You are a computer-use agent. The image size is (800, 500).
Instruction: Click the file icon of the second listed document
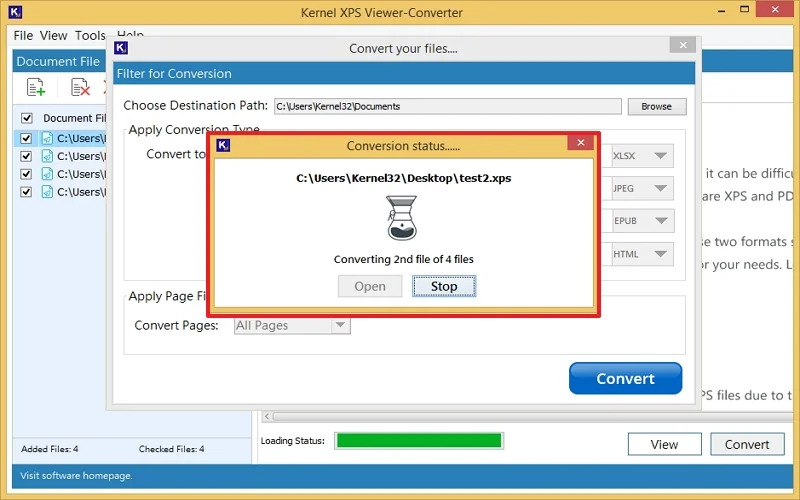pyautogui.click(x=47, y=156)
